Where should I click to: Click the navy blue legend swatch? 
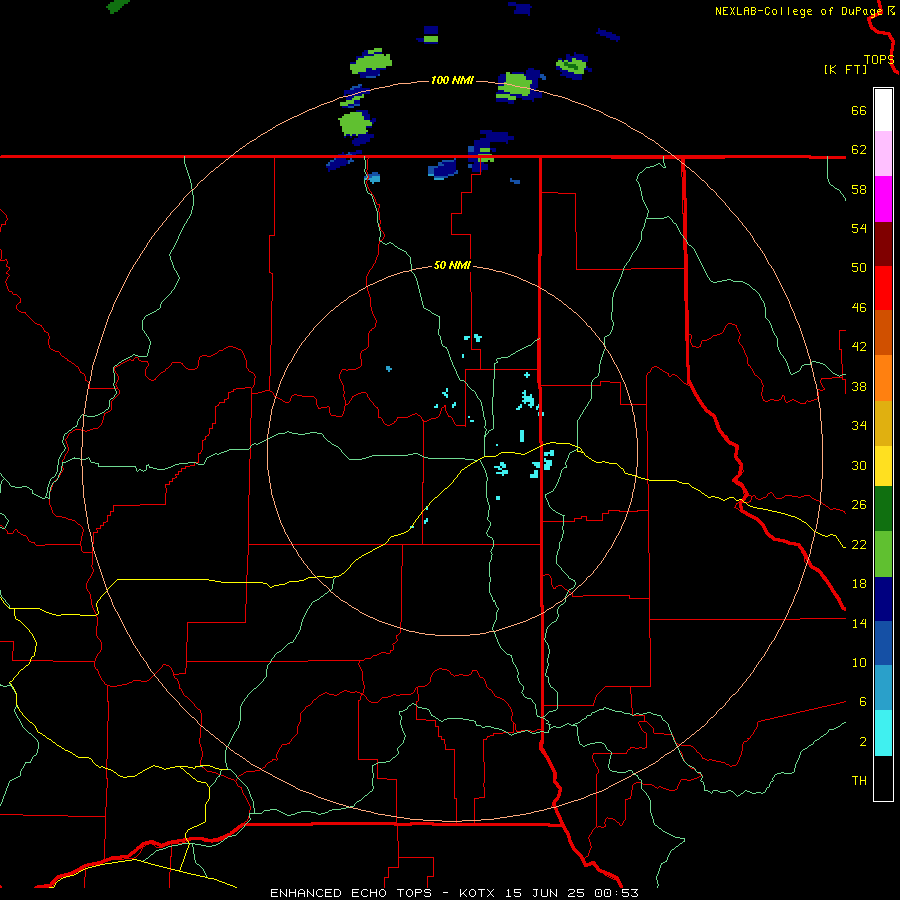[x=883, y=599]
